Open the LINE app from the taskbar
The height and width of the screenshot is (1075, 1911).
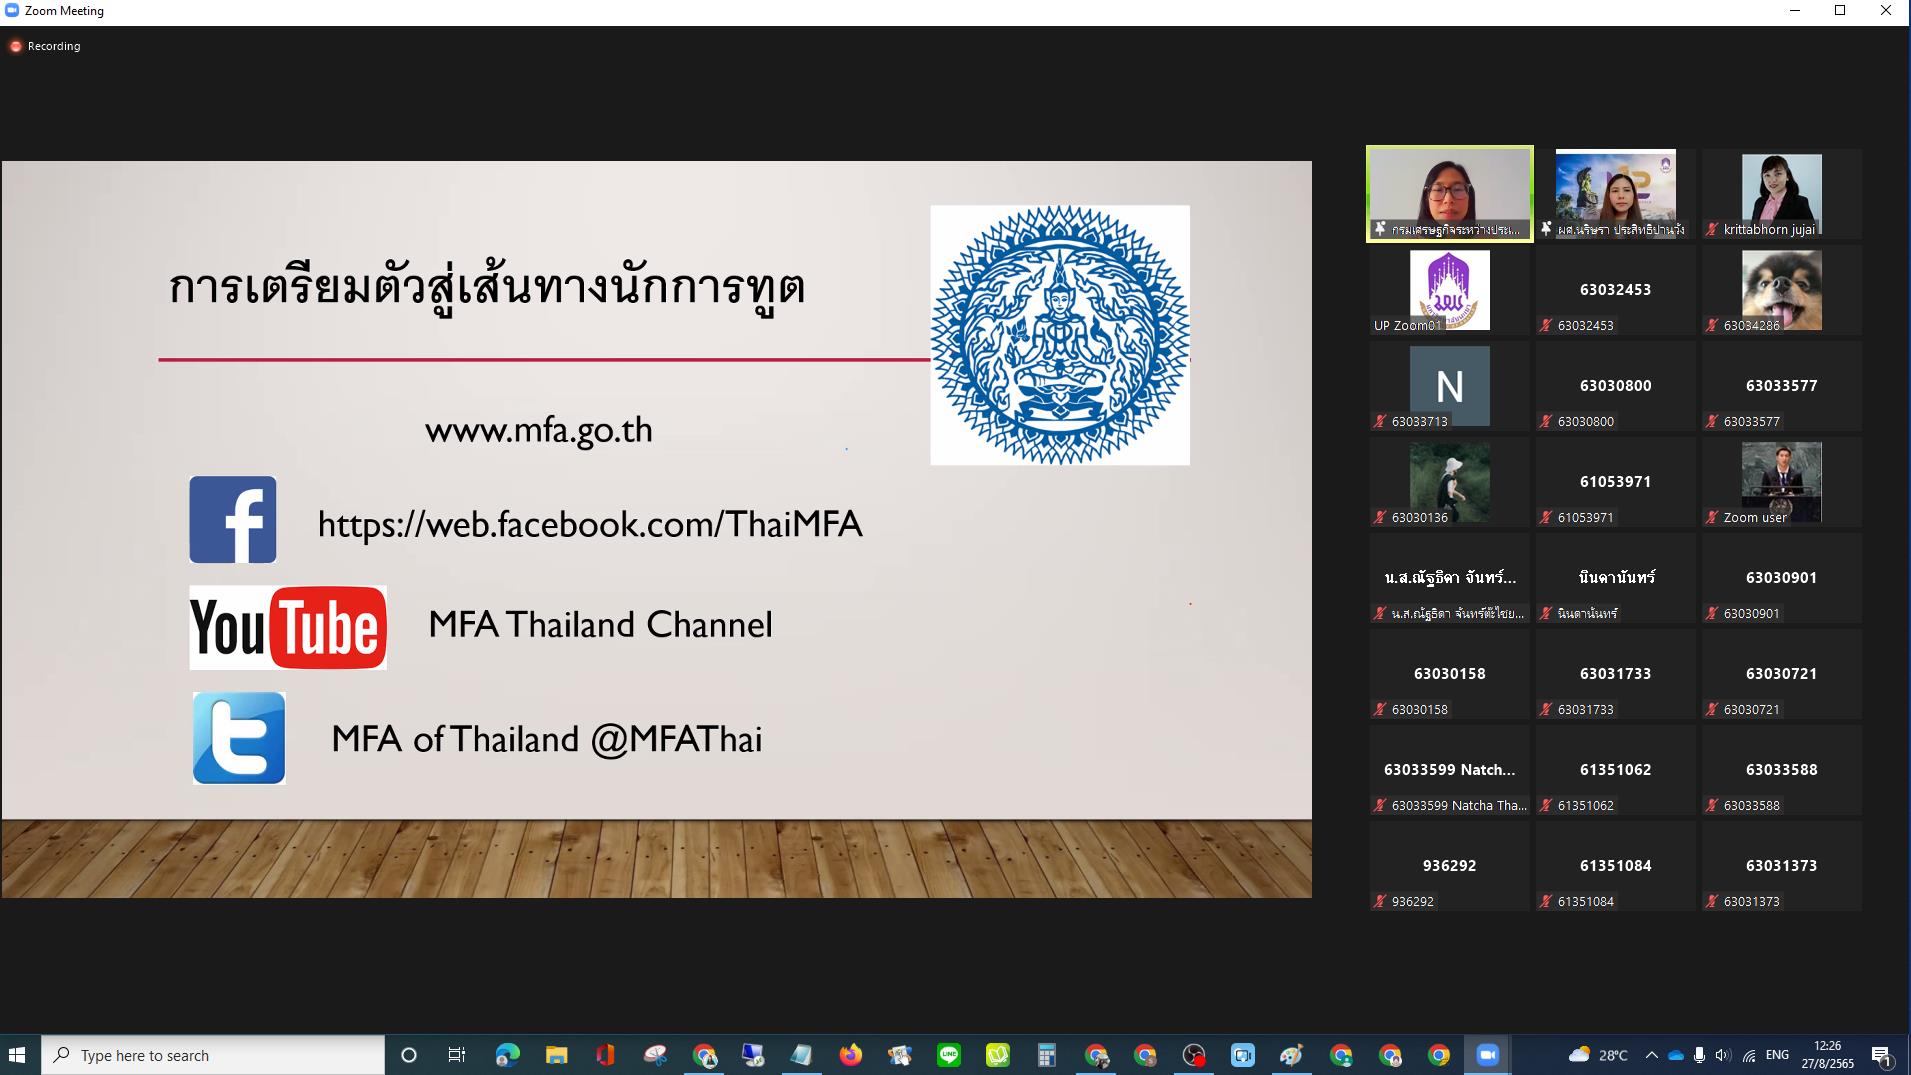pyautogui.click(x=948, y=1055)
